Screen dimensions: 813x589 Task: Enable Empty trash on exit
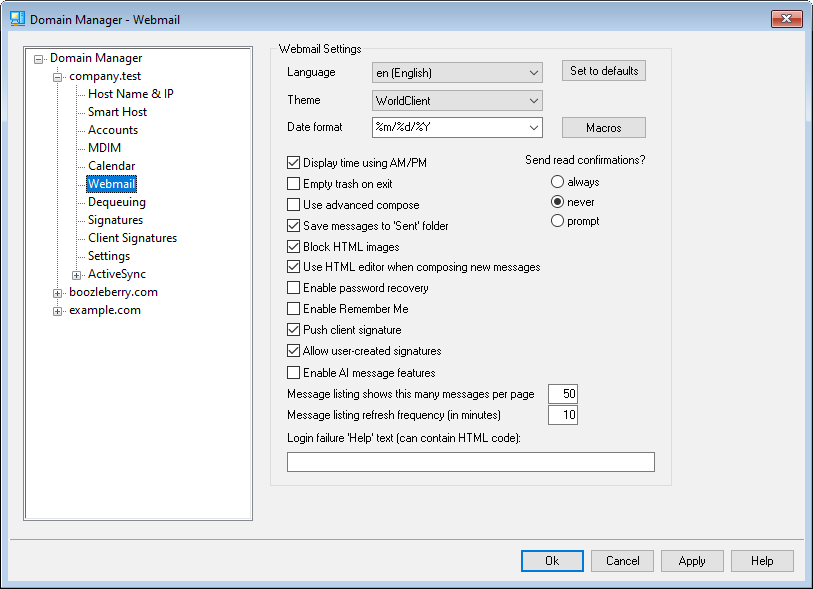click(294, 184)
